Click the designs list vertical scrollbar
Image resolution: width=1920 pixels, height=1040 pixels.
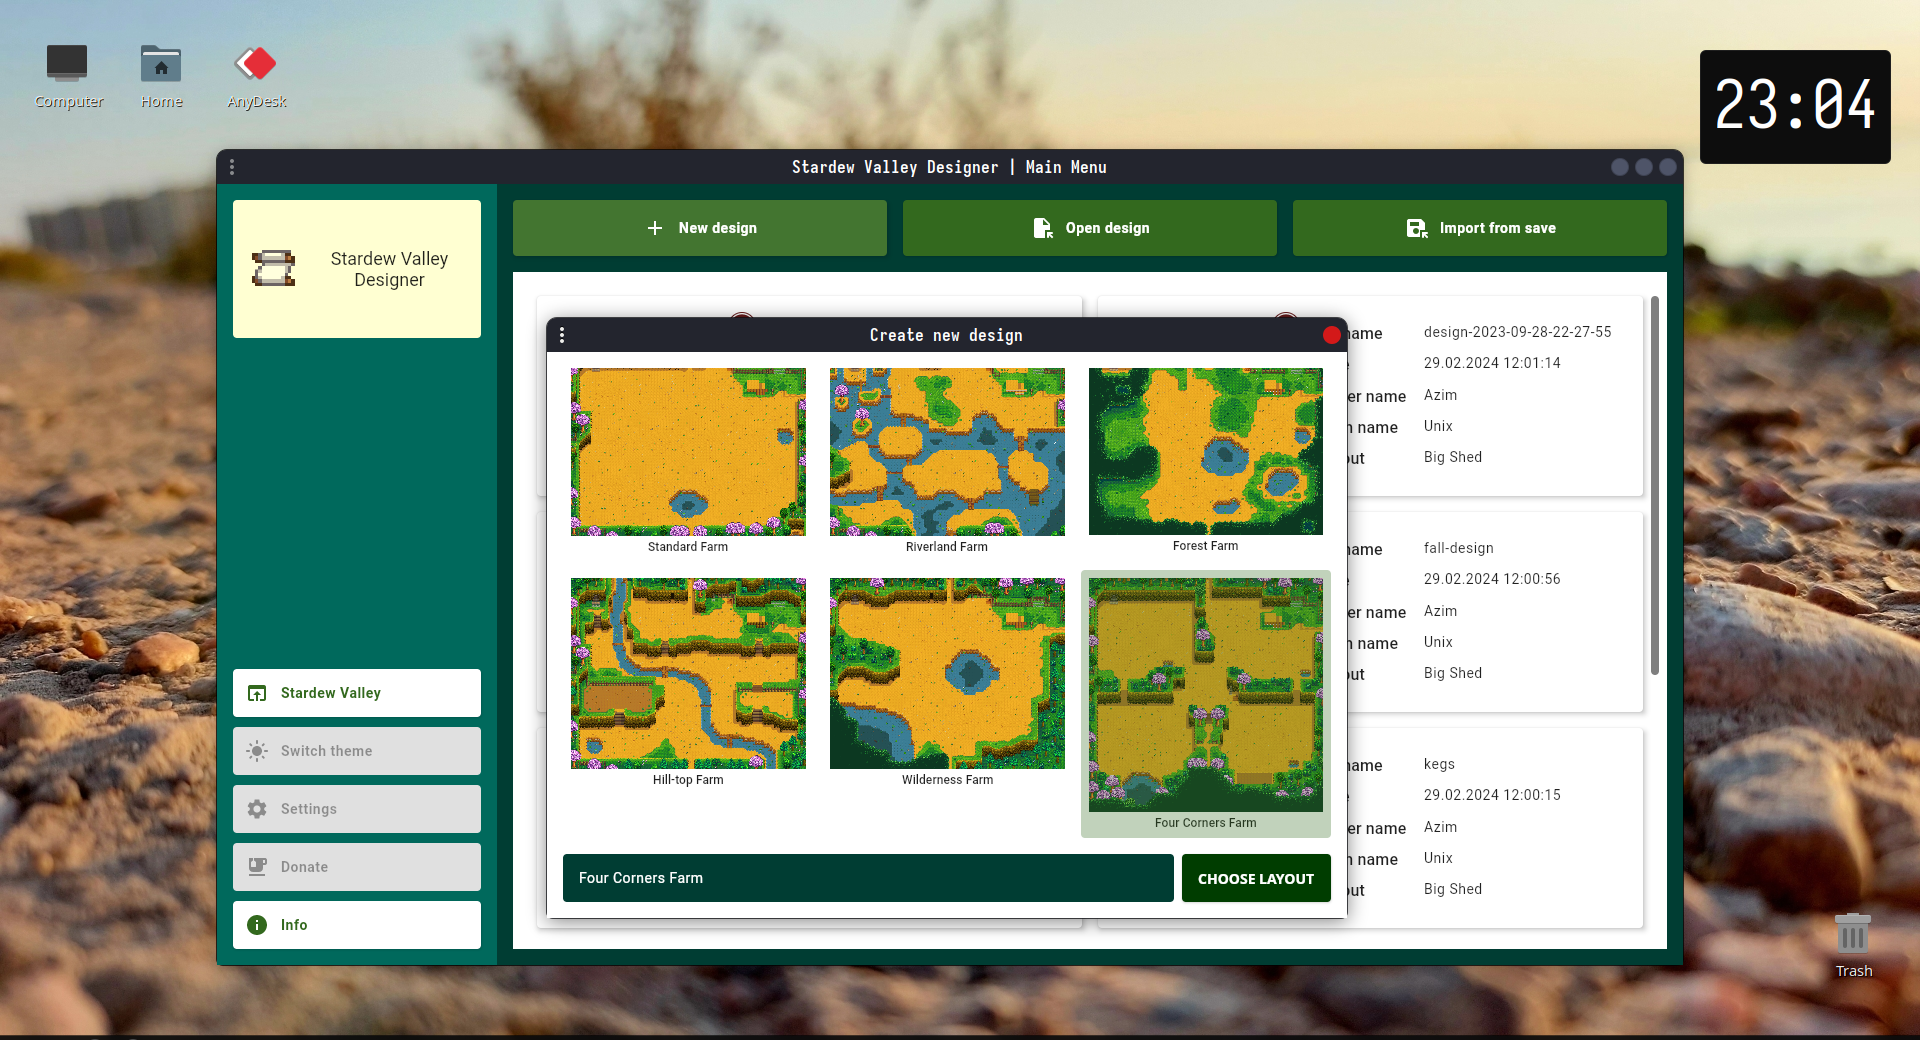tap(1655, 485)
